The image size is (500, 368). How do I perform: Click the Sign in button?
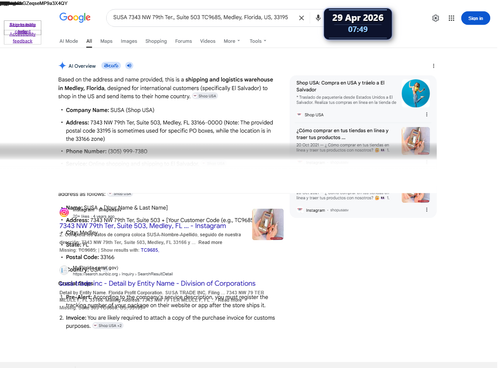(475, 18)
